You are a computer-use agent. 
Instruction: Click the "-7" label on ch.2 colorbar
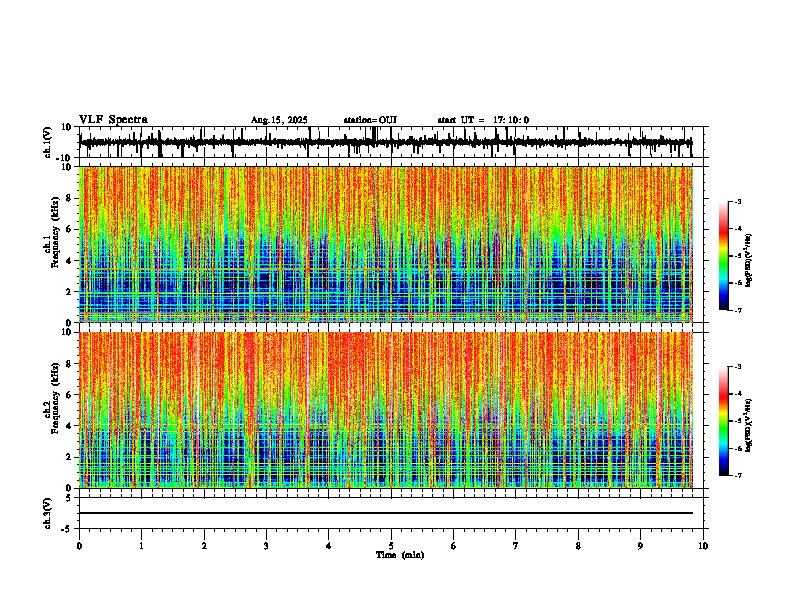737,476
